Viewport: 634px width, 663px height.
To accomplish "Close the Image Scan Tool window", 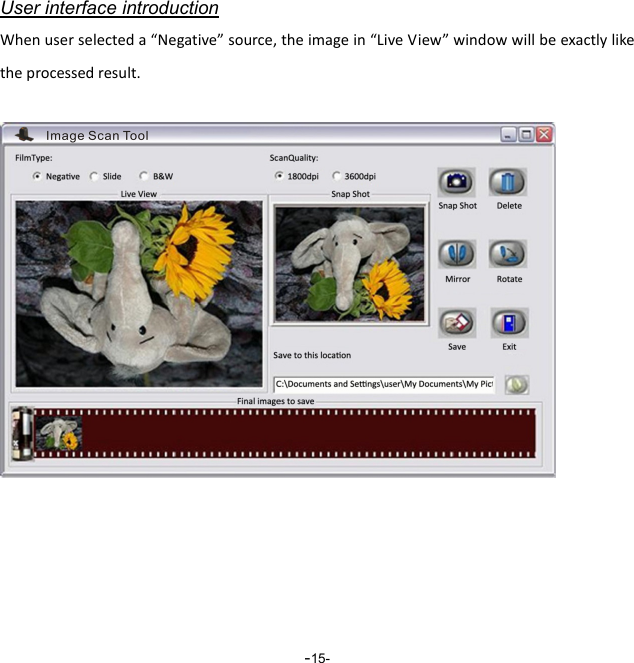I will pos(544,135).
